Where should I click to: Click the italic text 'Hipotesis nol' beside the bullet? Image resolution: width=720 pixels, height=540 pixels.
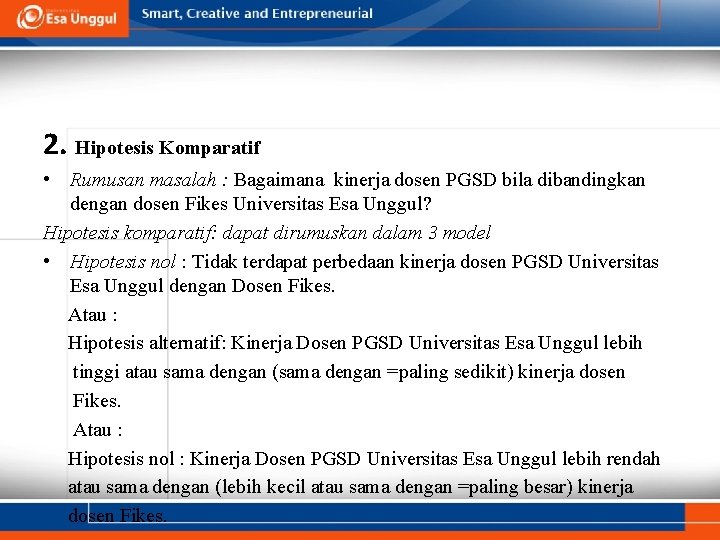[123, 262]
